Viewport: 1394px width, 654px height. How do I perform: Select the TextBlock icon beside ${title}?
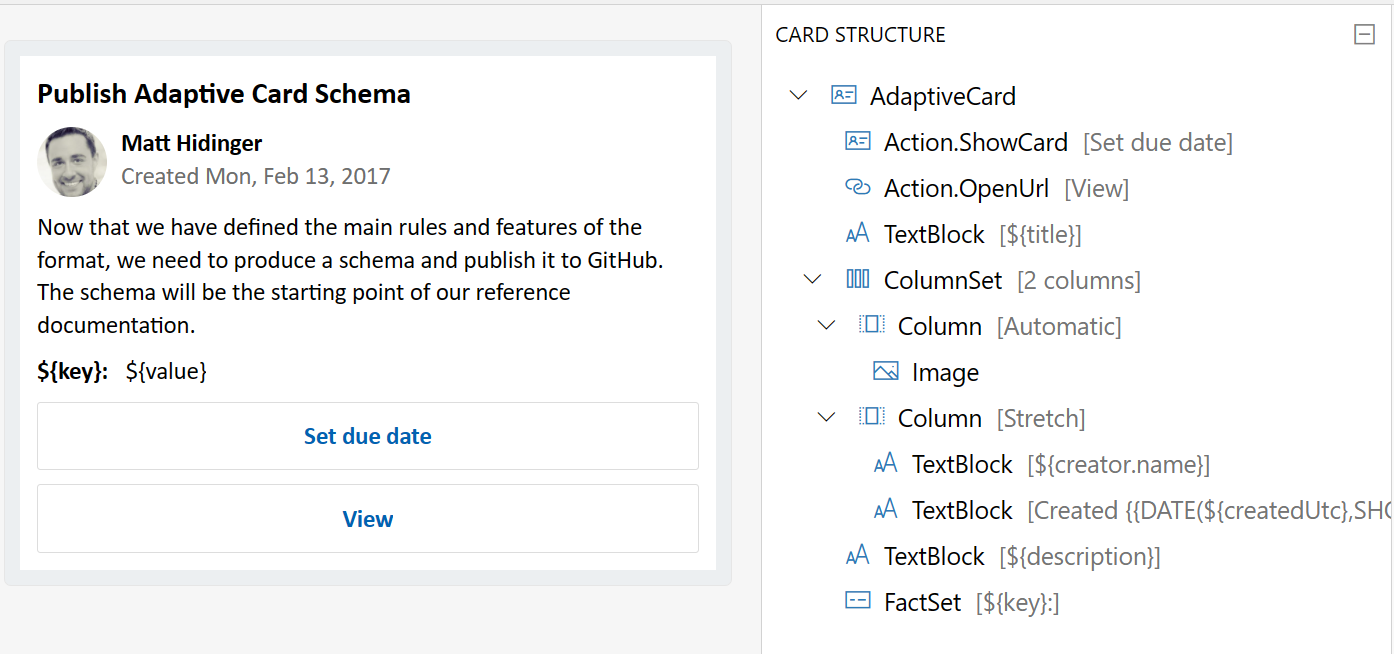(857, 233)
